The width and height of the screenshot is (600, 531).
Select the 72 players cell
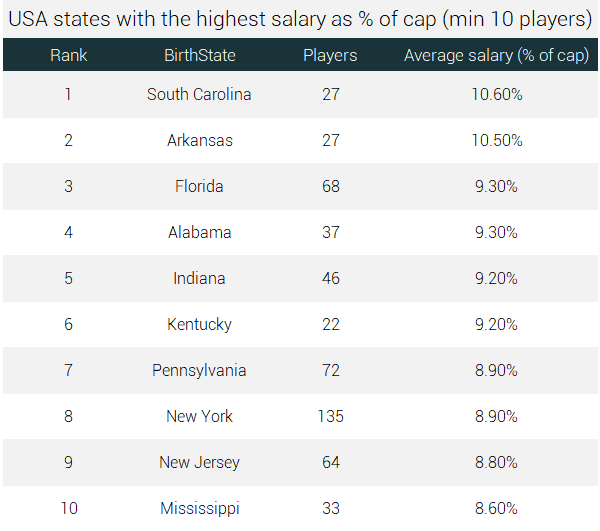[330, 370]
